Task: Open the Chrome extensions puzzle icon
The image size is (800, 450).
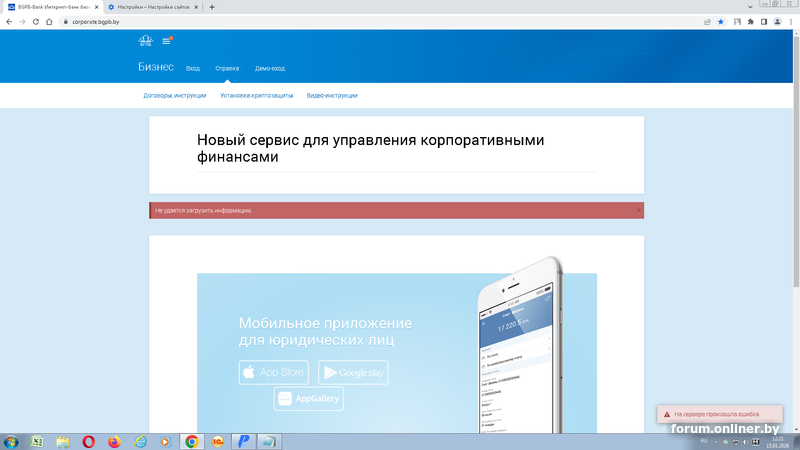Action: pos(750,21)
